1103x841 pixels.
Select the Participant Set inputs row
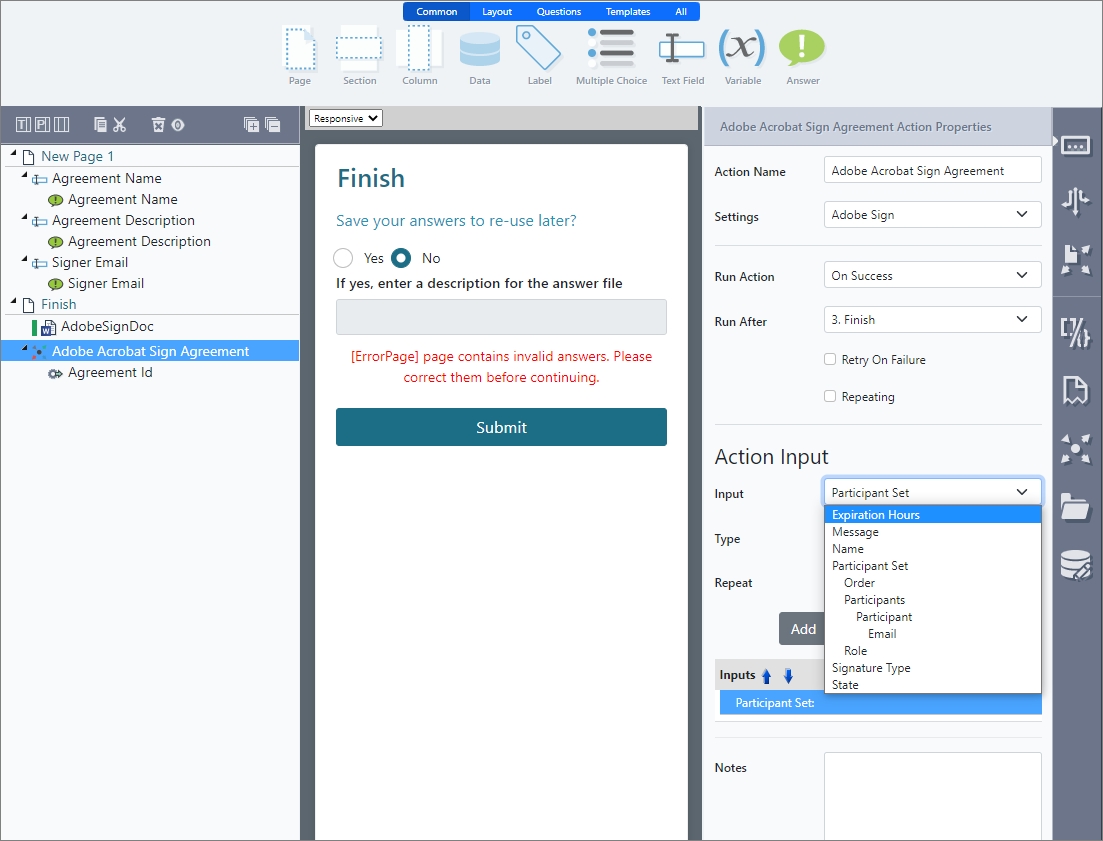(880, 702)
